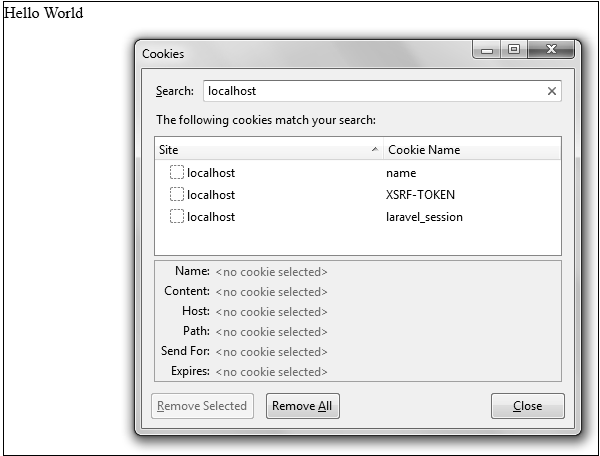Click the Hello World page text
The image size is (600, 456).
44,13
